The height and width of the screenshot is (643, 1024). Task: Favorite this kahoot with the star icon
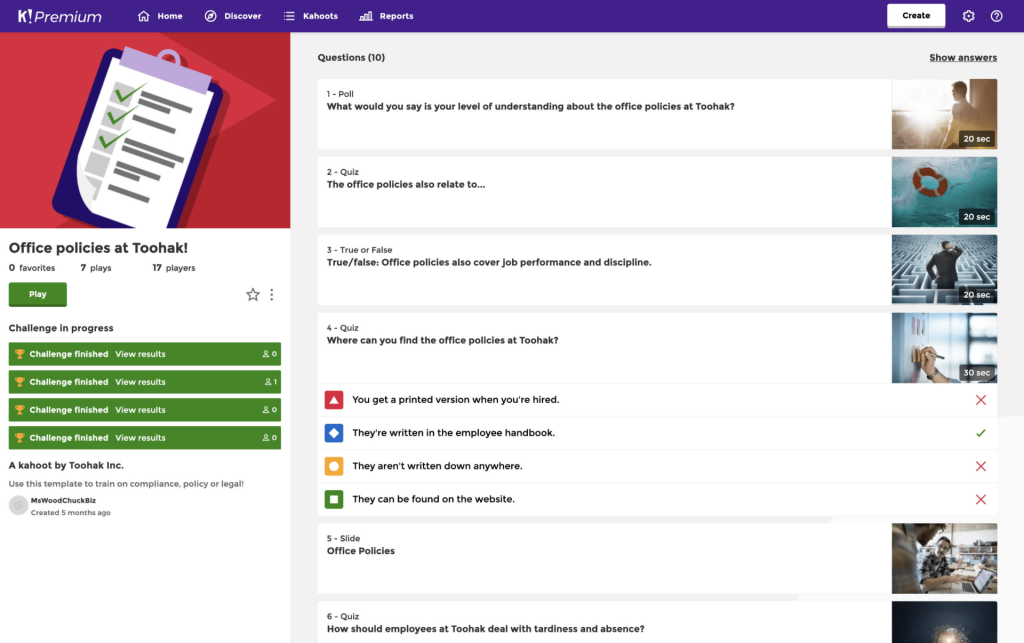click(x=253, y=295)
